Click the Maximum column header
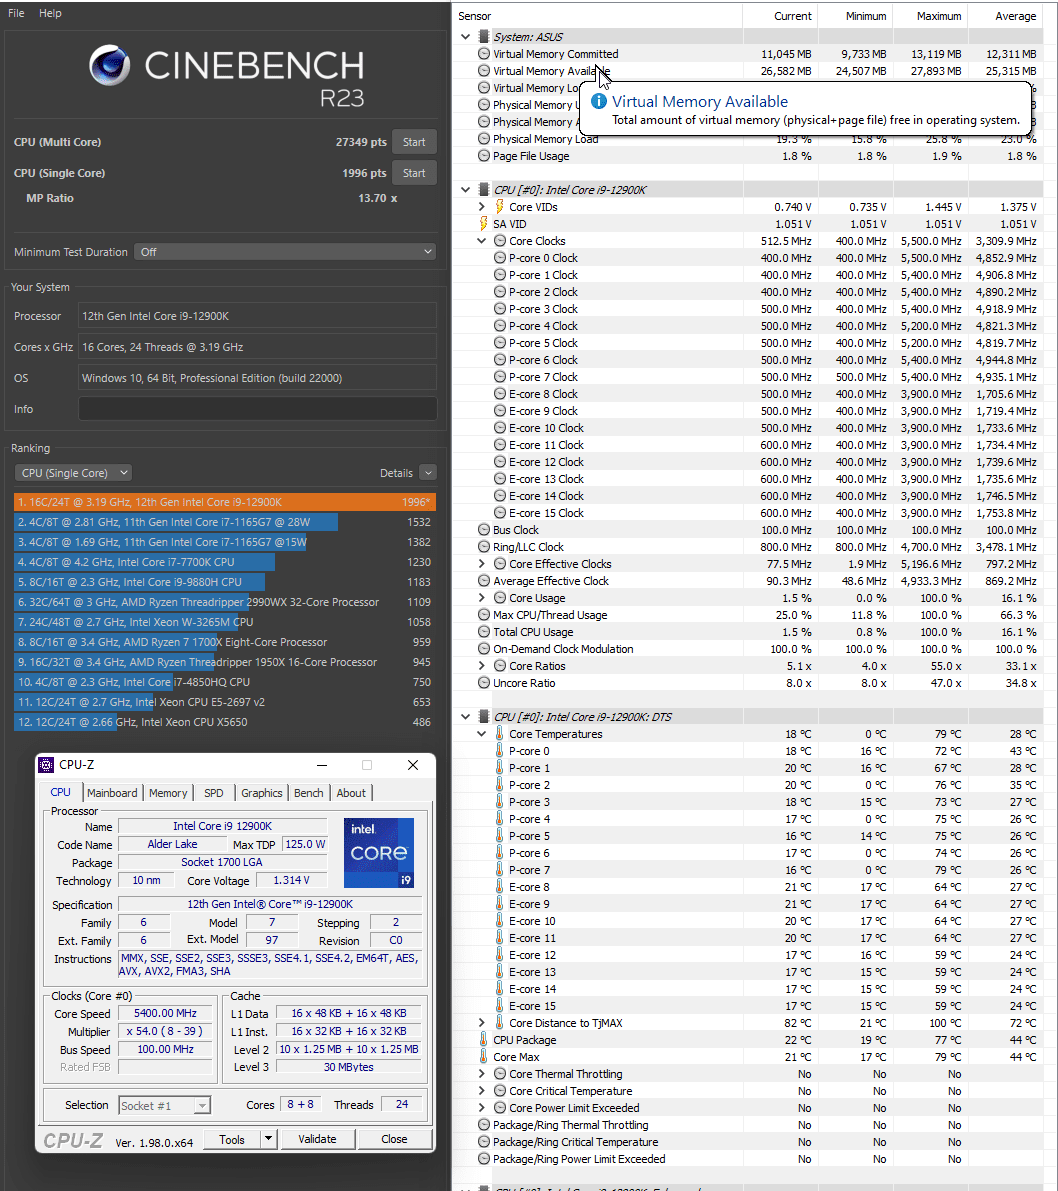 click(930, 16)
